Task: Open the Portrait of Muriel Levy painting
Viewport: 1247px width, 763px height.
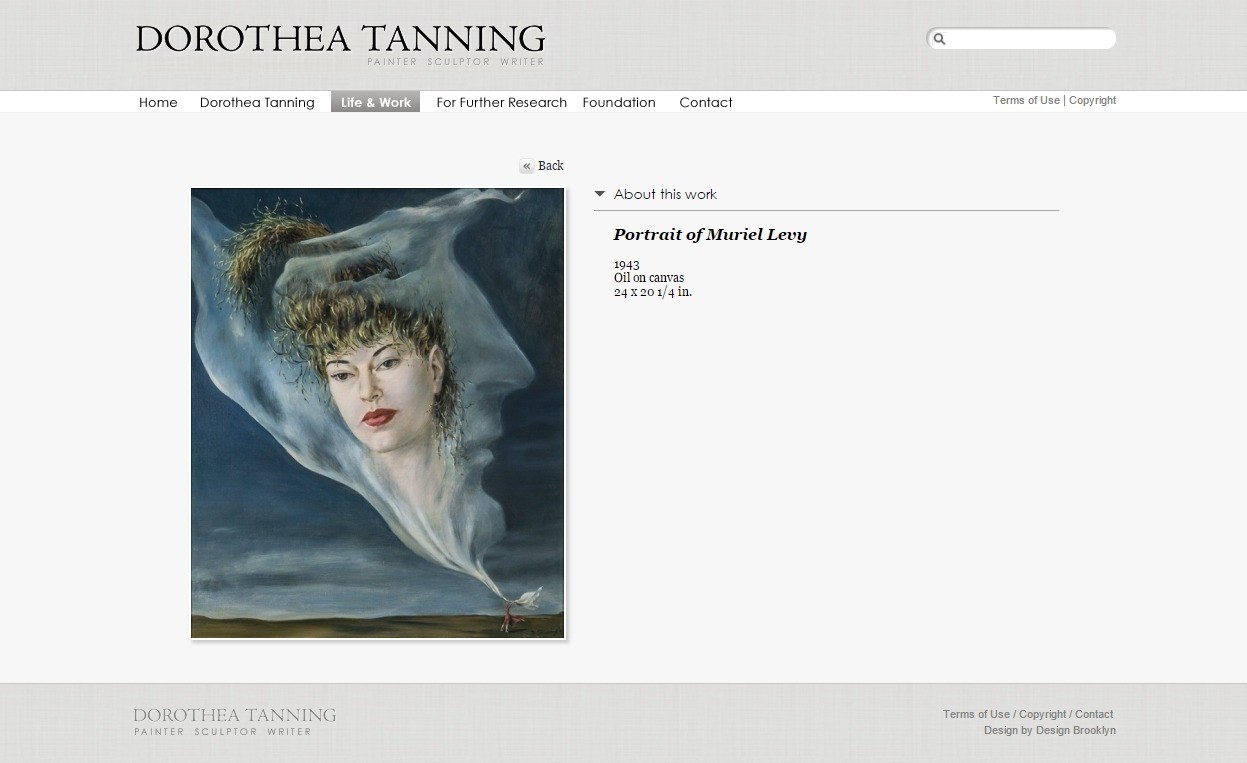Action: click(378, 413)
